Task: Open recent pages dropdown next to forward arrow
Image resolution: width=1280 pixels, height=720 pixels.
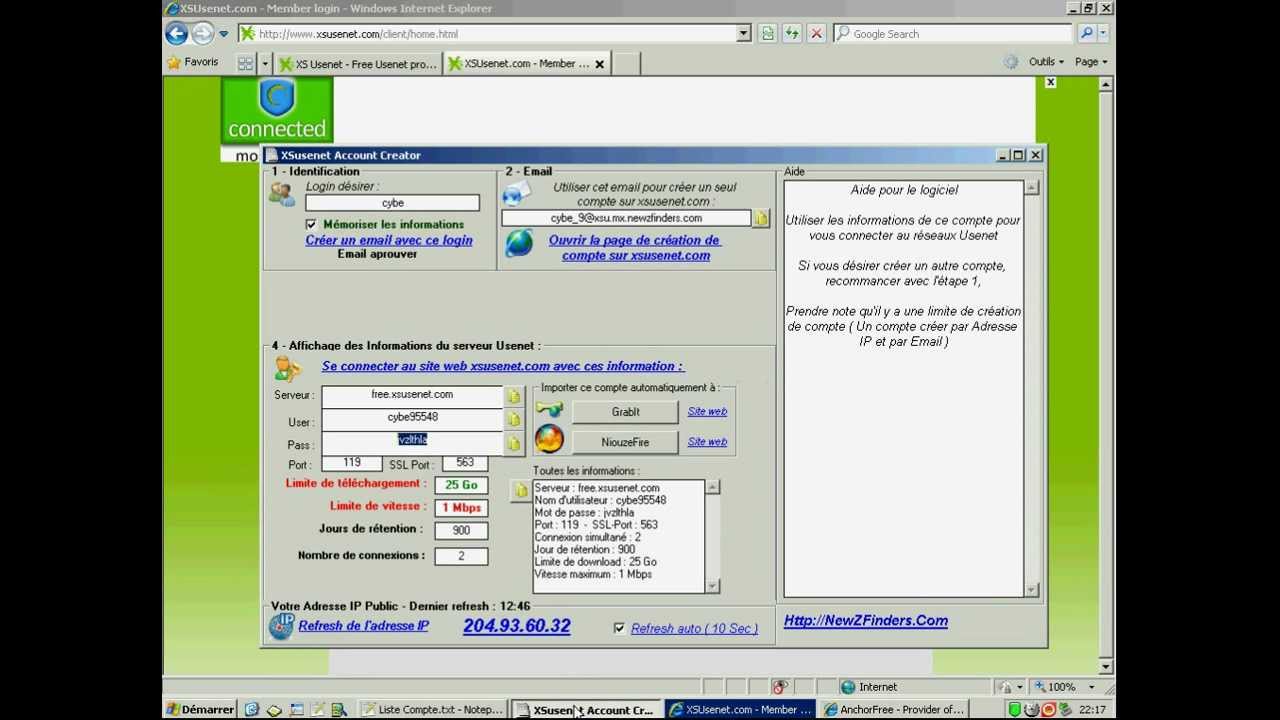Action: 223,33
